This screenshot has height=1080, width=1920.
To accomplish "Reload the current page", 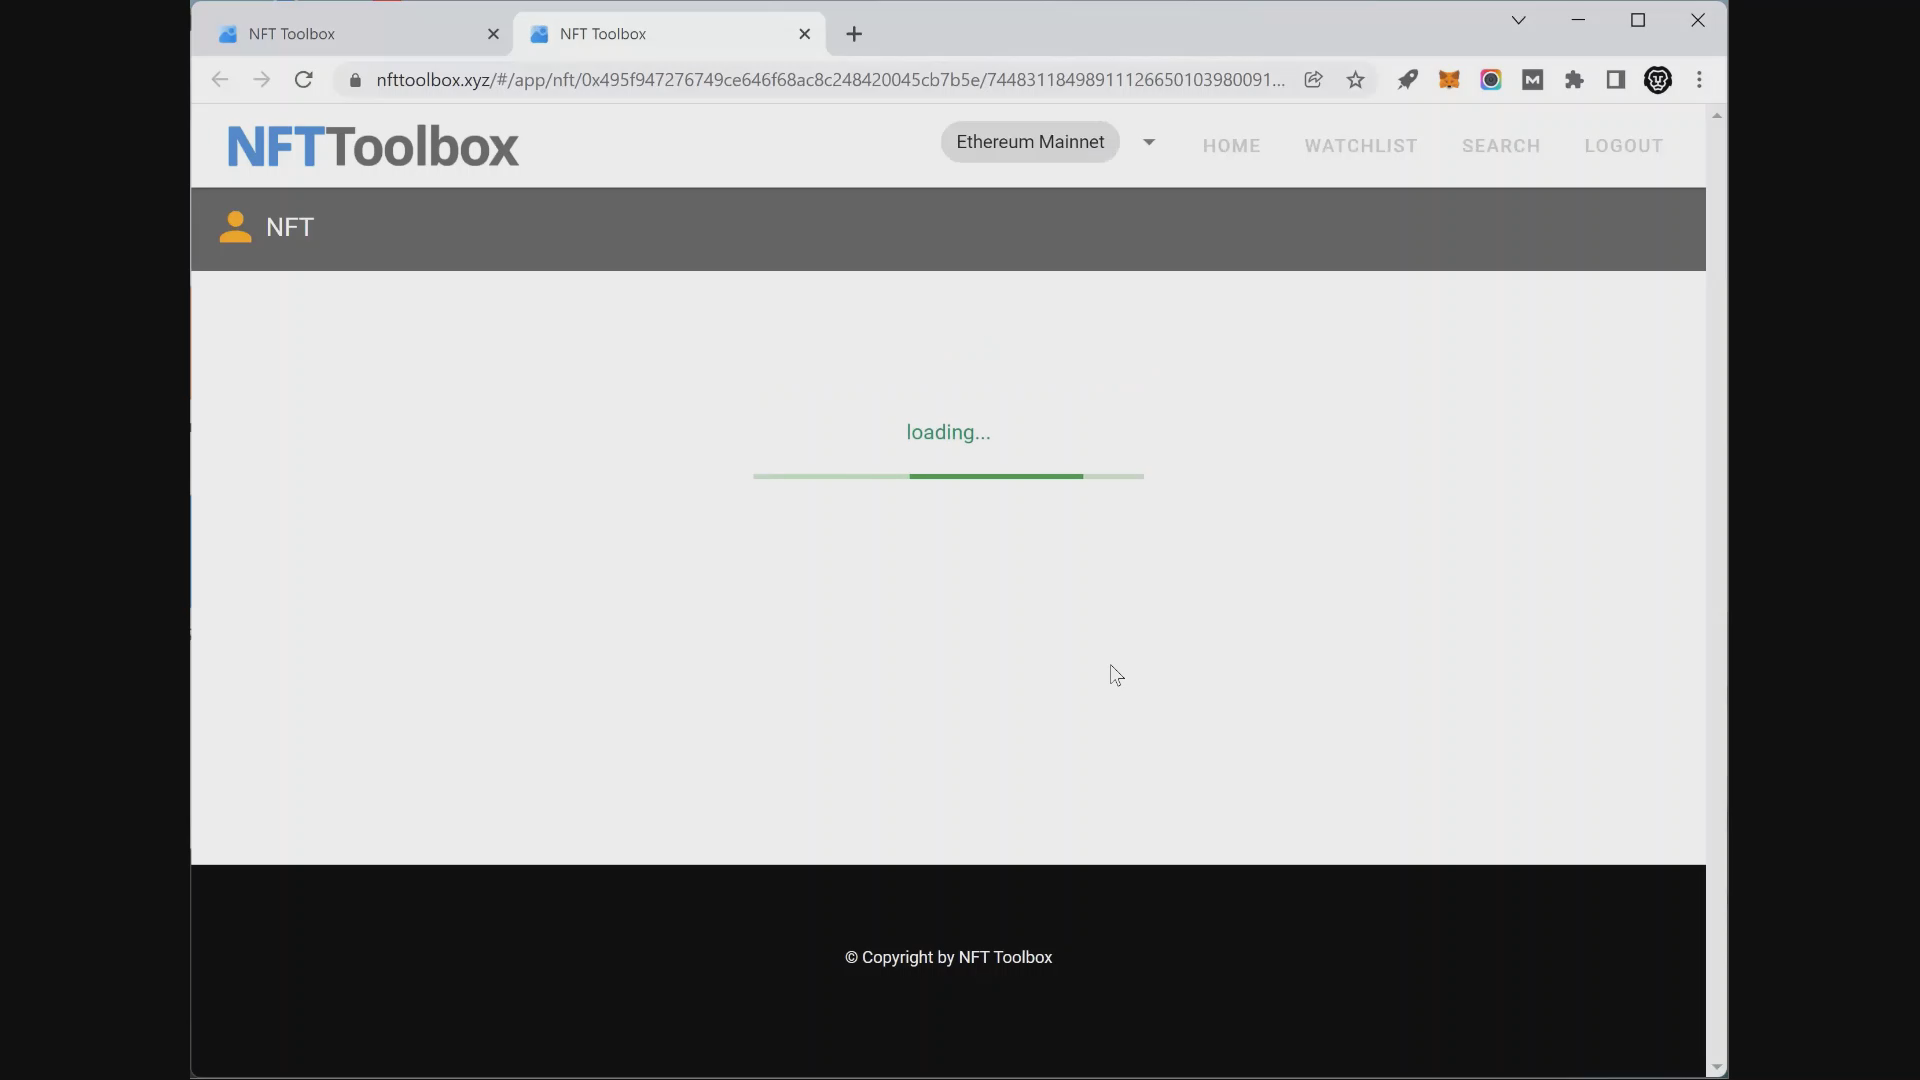I will coord(304,80).
